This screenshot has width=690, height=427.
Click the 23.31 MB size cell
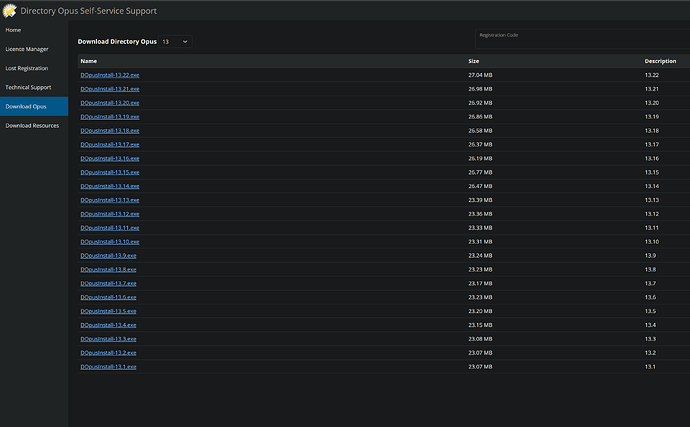click(x=480, y=242)
